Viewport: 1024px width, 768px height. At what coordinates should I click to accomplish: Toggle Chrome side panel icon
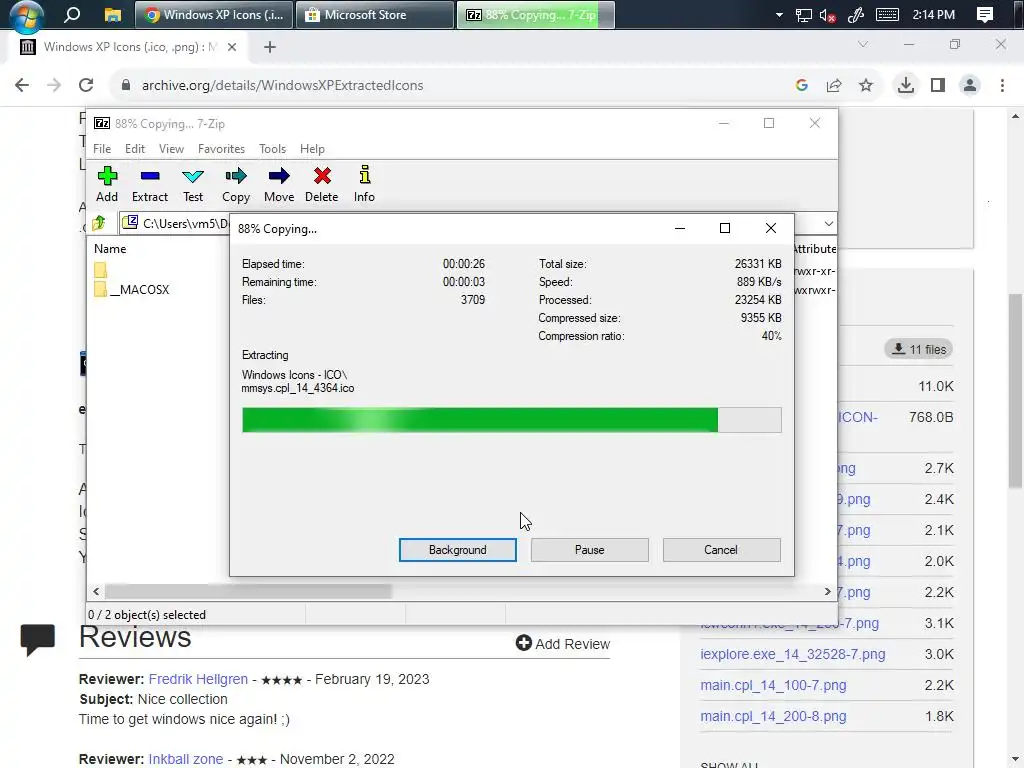click(x=938, y=86)
